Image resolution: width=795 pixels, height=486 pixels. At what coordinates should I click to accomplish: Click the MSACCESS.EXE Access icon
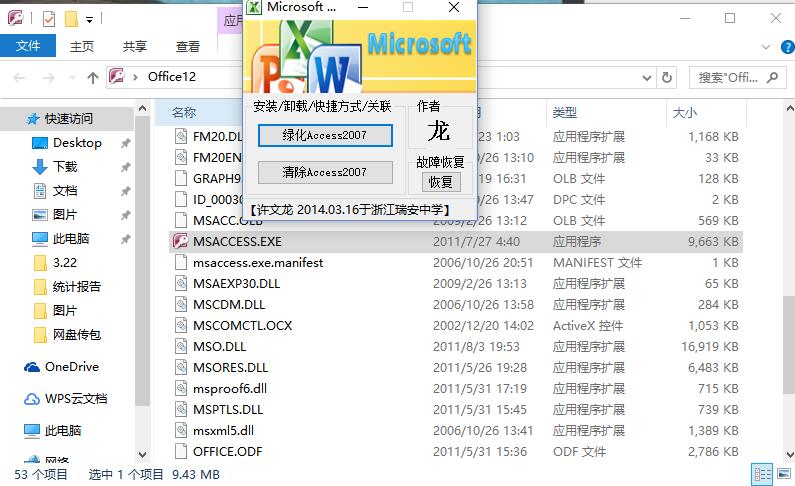(x=180, y=242)
